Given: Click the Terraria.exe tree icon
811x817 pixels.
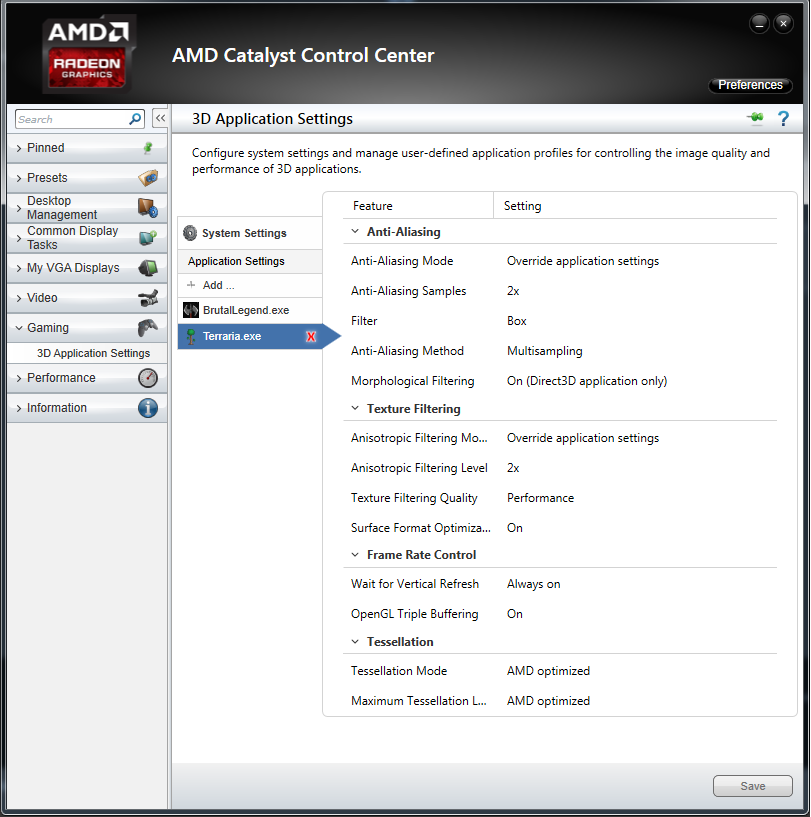Looking at the screenshot, I should coord(191,337).
